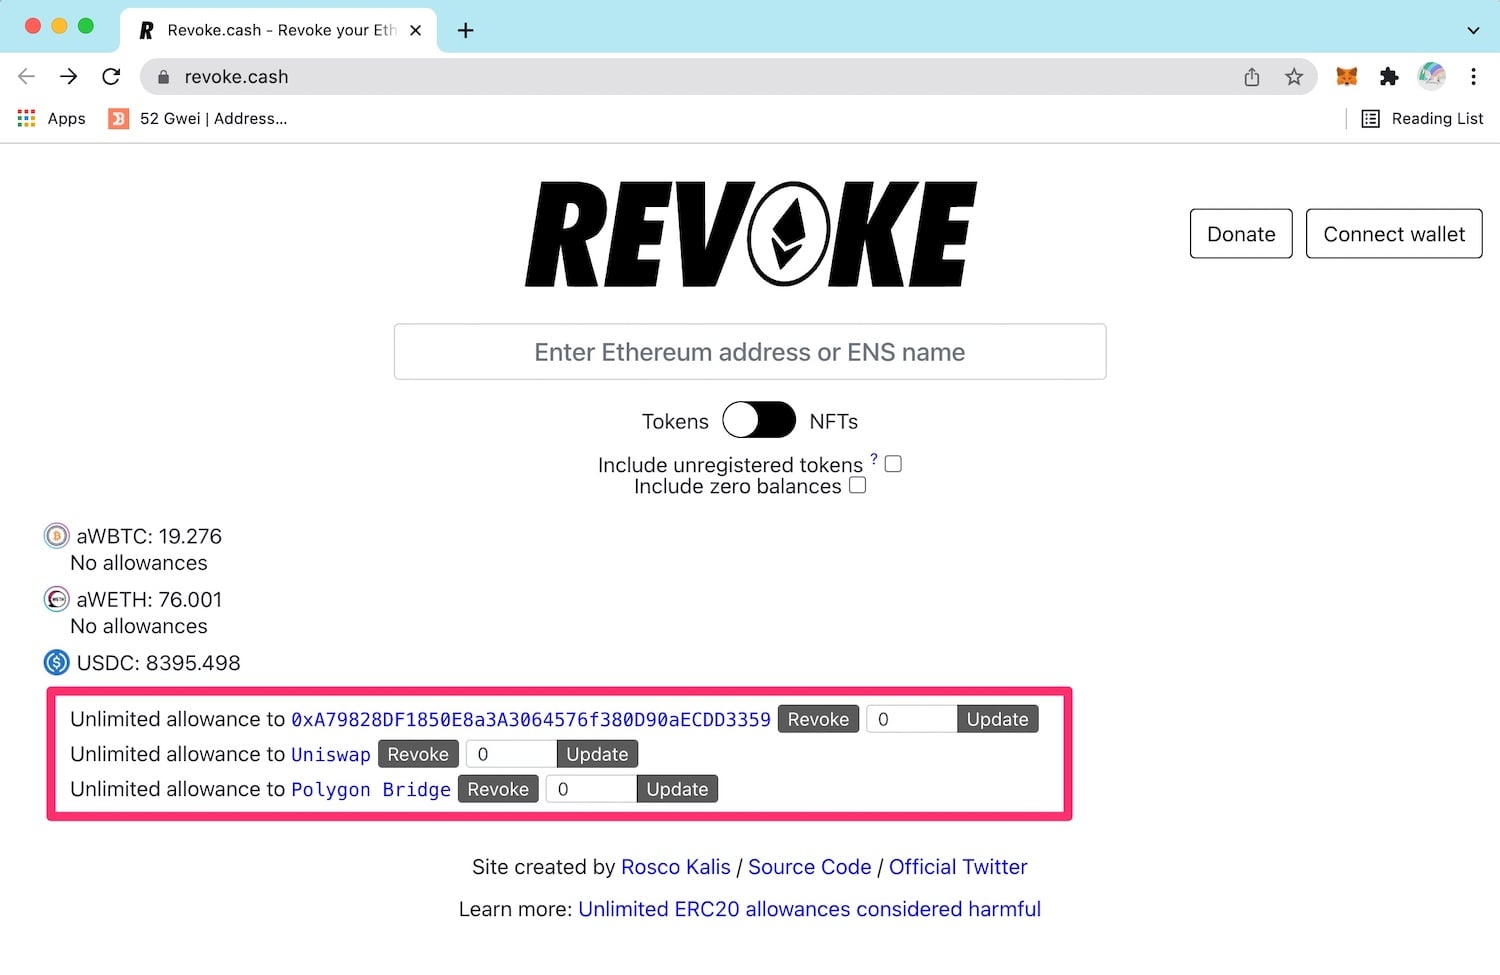Open a new tab with plus button

pyautogui.click(x=465, y=30)
